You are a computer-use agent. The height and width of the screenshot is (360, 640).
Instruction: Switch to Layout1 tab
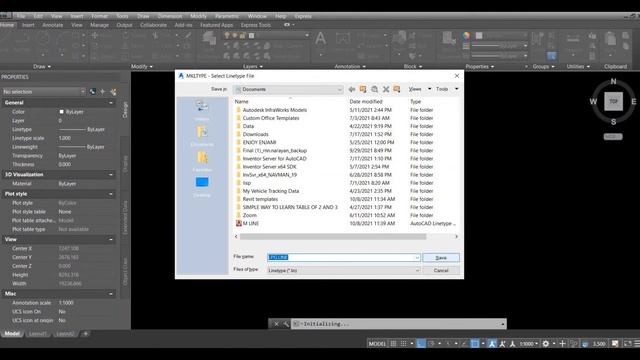[37, 334]
